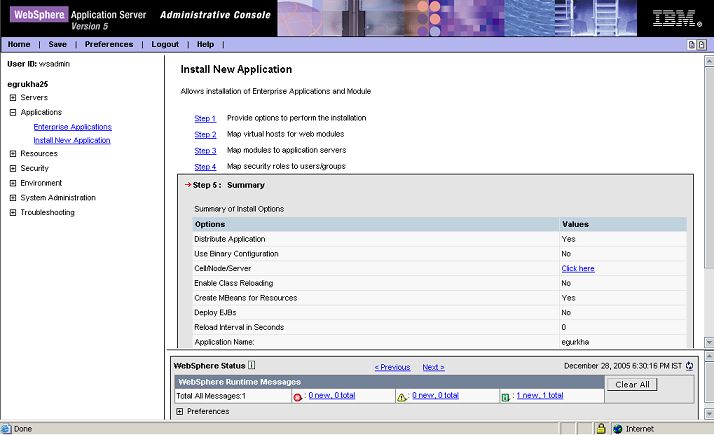Screen dimensions: 714x435
Task: Open the '1 new, 1 total' messages link
Action: coord(540,395)
